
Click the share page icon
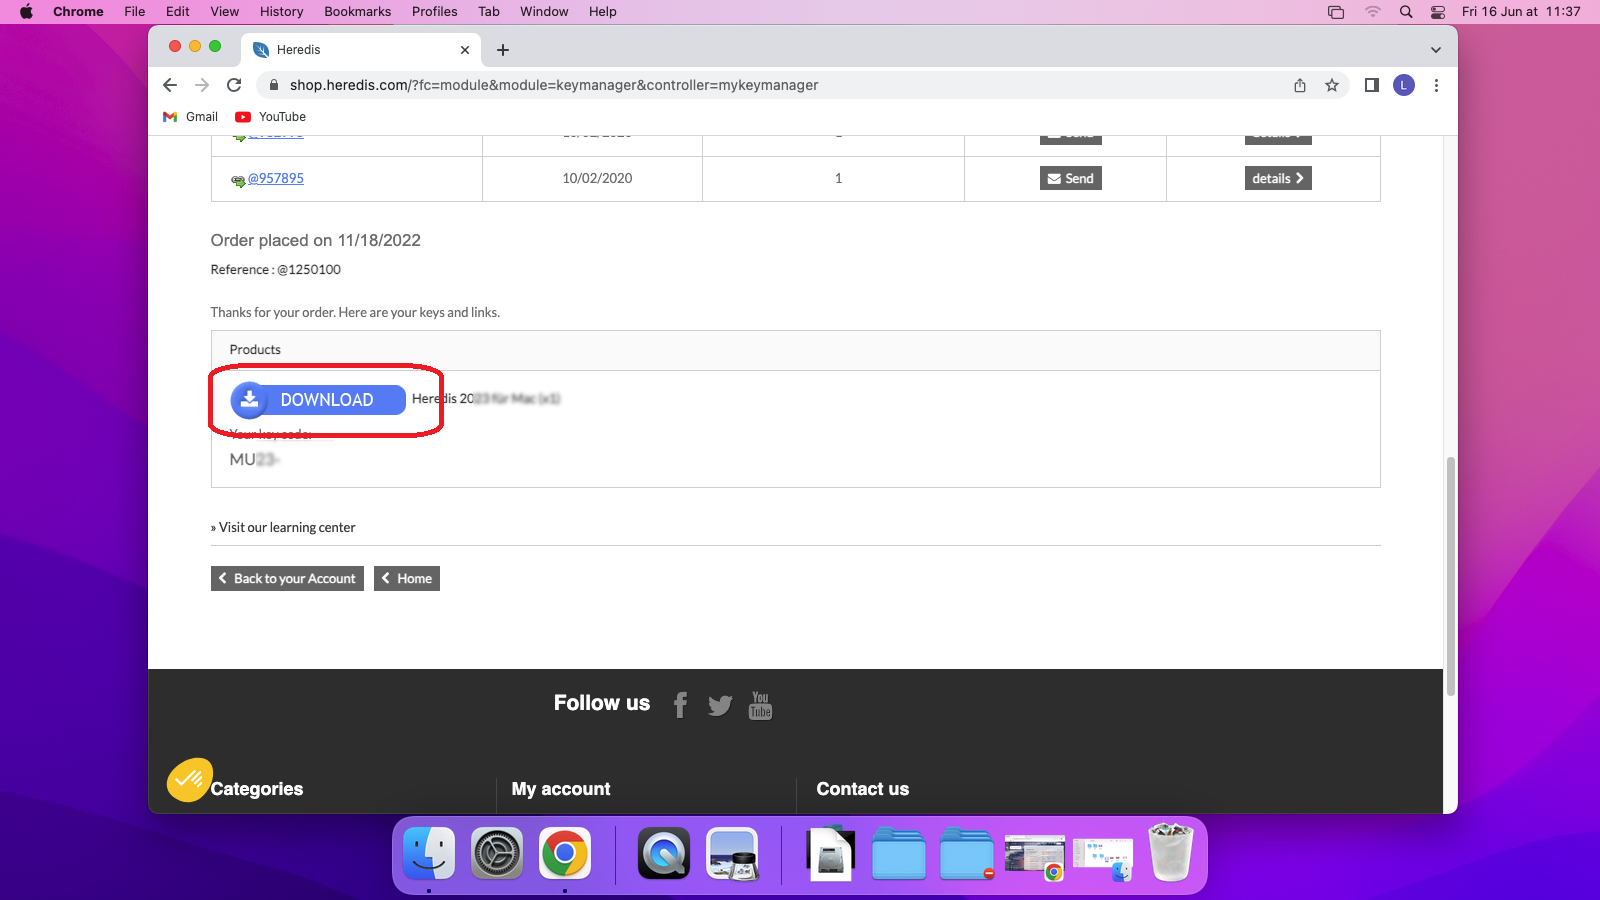coord(1300,86)
